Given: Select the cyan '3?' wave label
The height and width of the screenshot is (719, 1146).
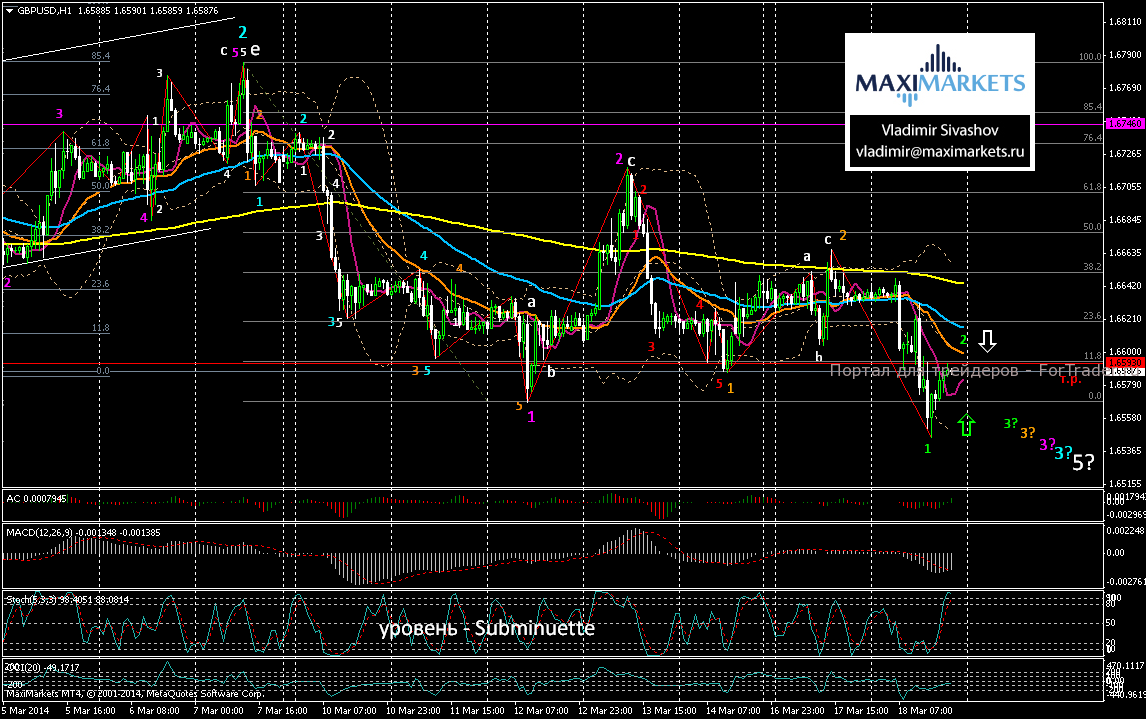Looking at the screenshot, I should pos(1064,453).
